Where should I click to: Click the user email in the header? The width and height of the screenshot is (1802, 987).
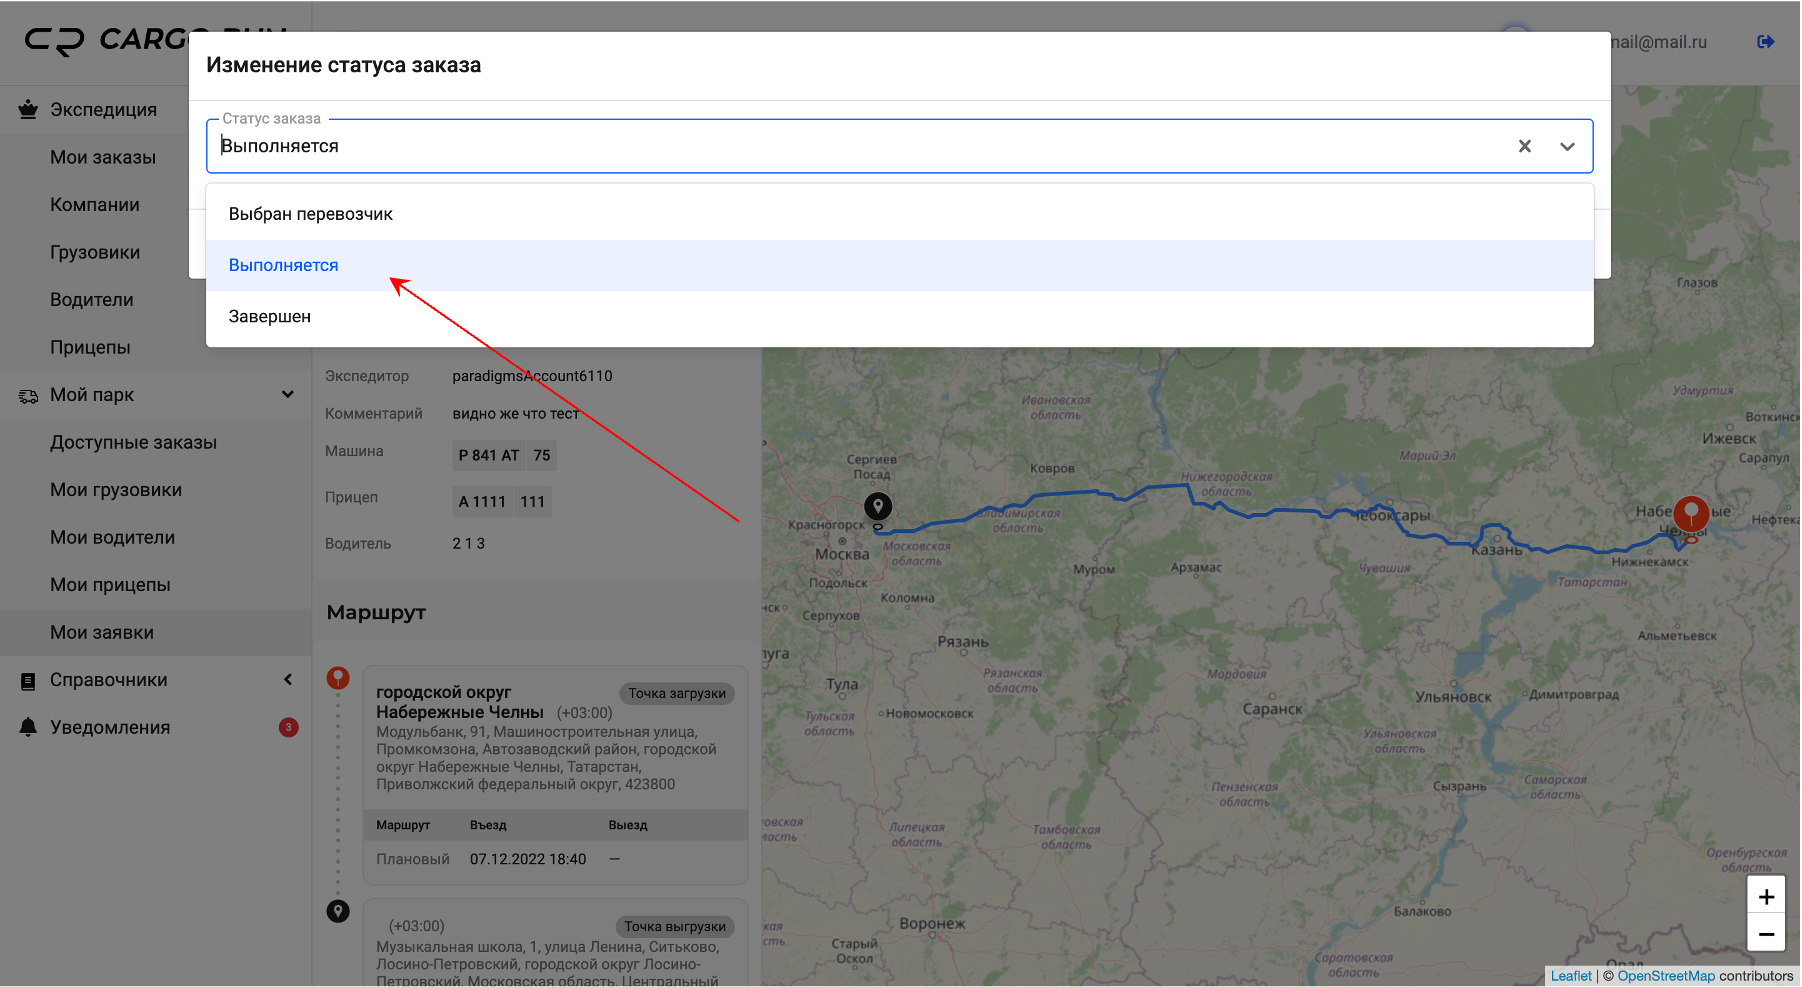coord(1658,42)
